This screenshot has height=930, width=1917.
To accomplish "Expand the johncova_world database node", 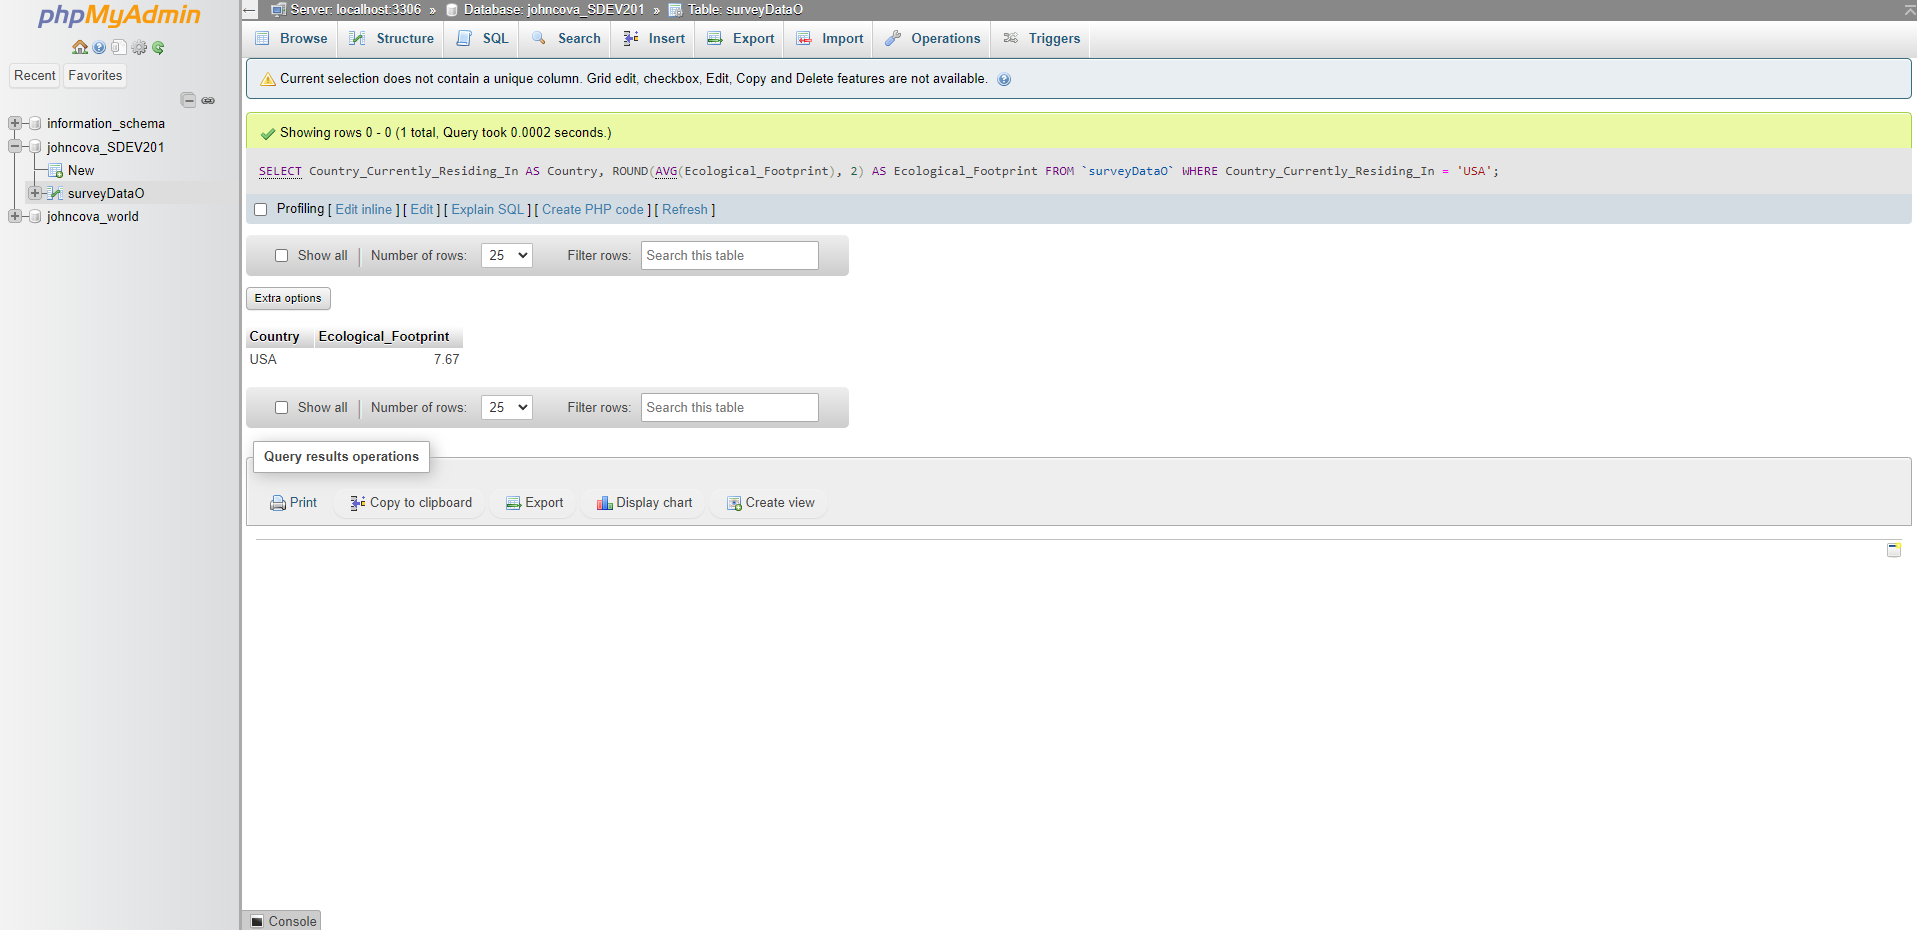I will [15, 217].
